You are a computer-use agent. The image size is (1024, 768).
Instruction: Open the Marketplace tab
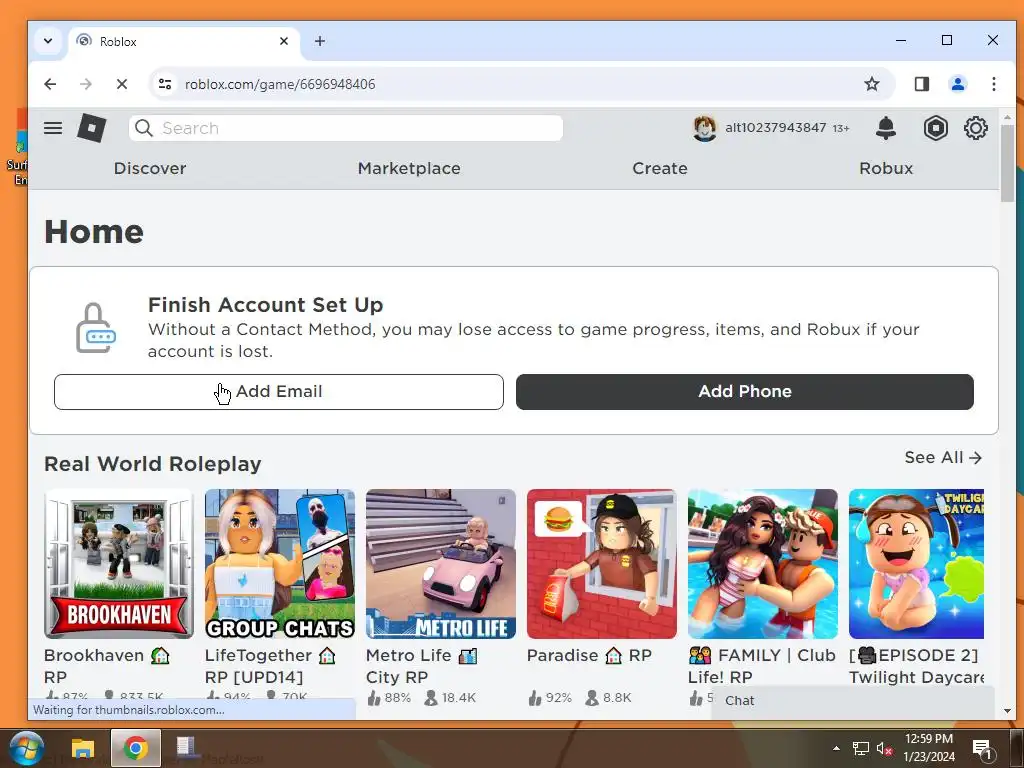(x=409, y=168)
